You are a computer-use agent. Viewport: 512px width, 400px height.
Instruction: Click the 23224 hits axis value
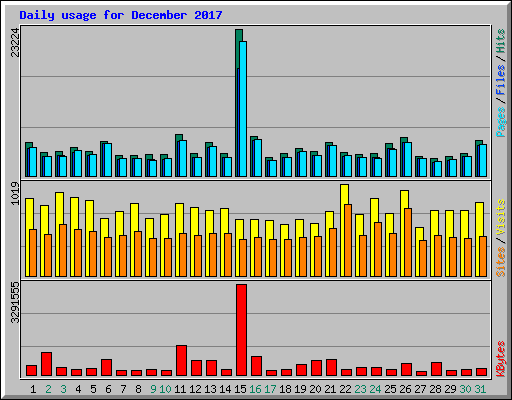(x=15, y=42)
